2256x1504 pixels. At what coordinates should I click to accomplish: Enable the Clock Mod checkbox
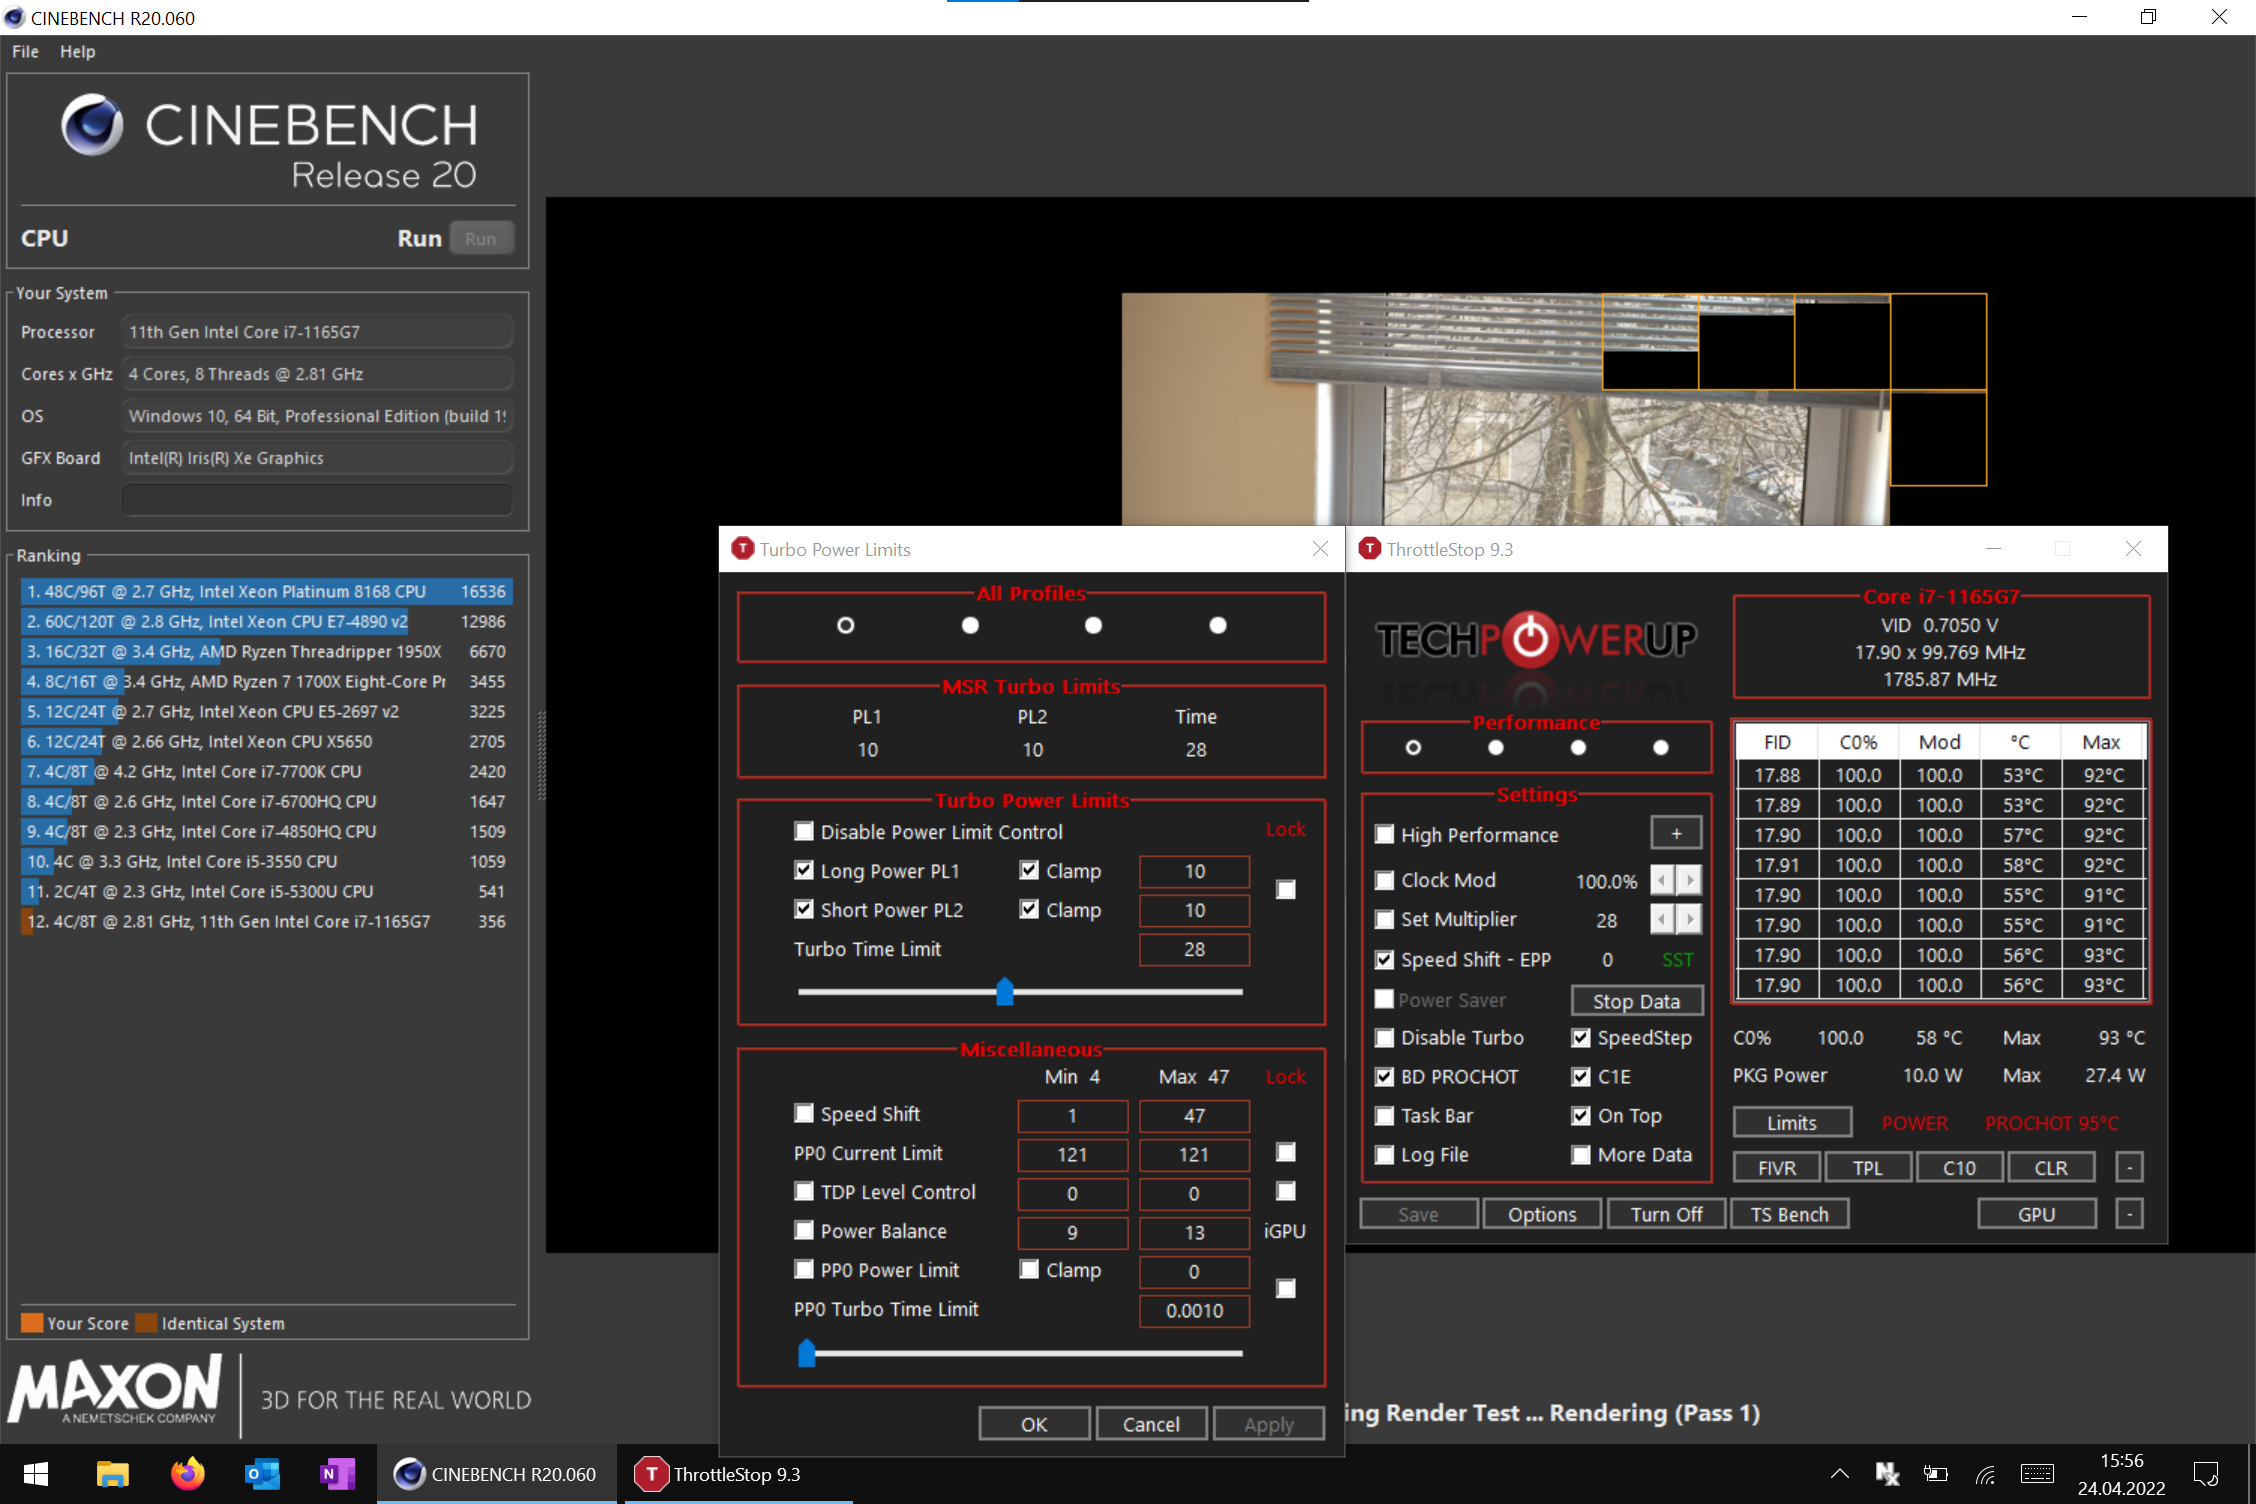pyautogui.click(x=1385, y=881)
